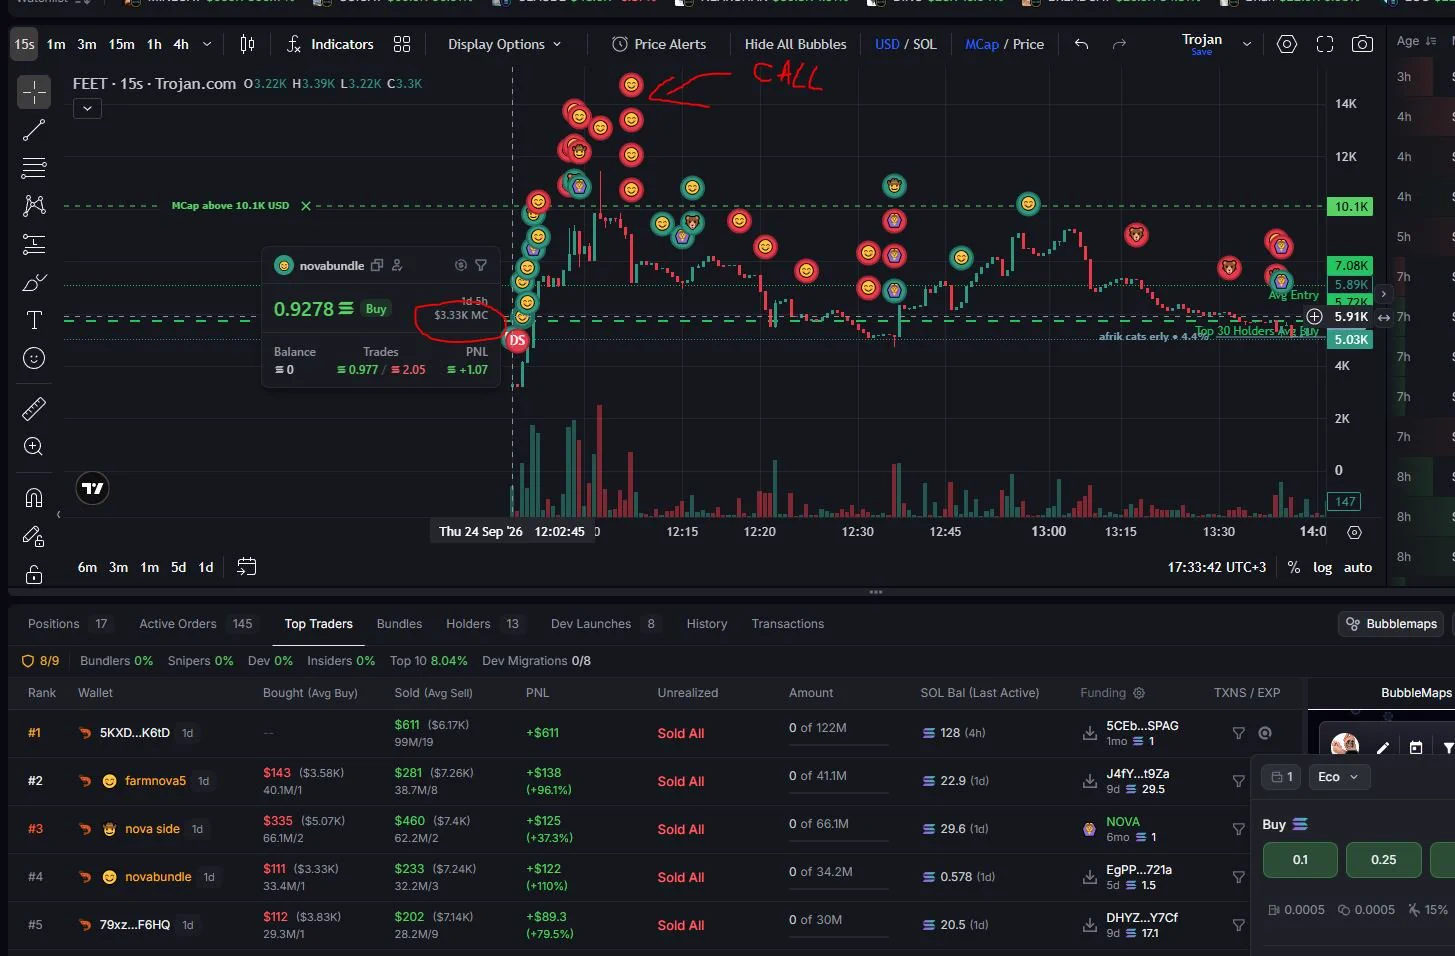Click Hide All Bubbles
Viewport: 1455px width, 956px height.
(x=795, y=44)
